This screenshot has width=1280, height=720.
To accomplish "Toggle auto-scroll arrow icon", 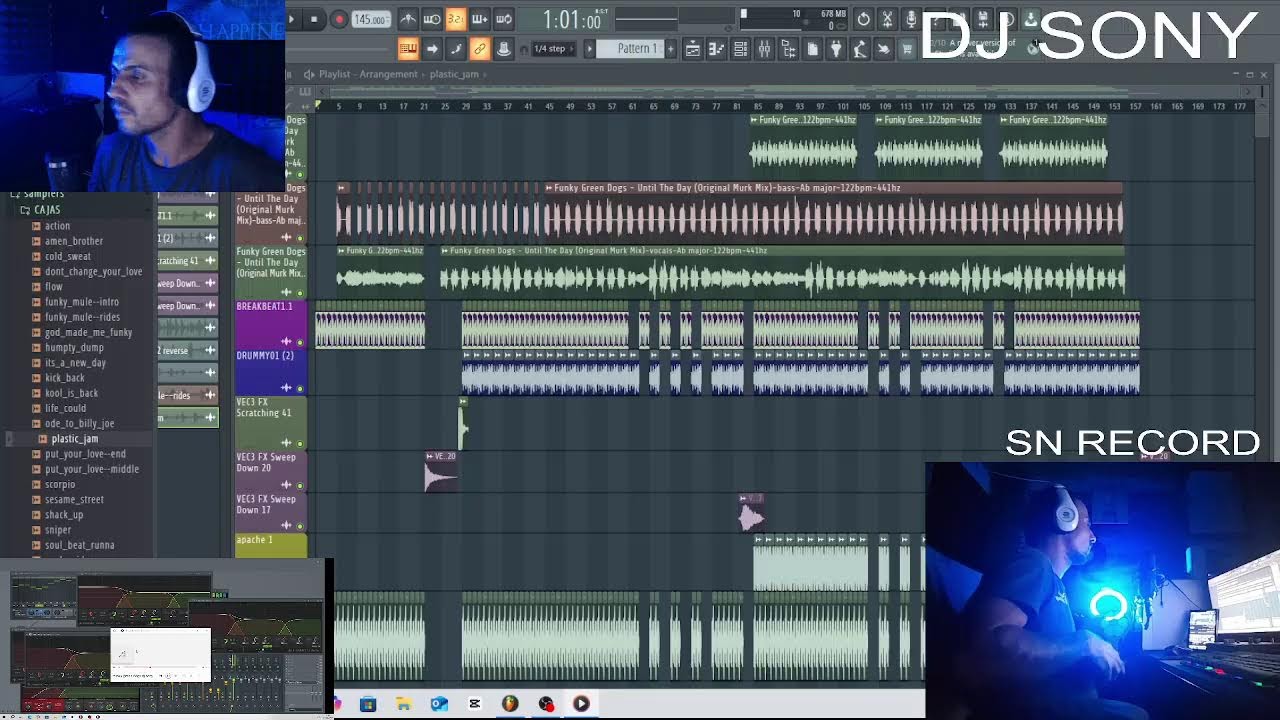I will tap(432, 48).
